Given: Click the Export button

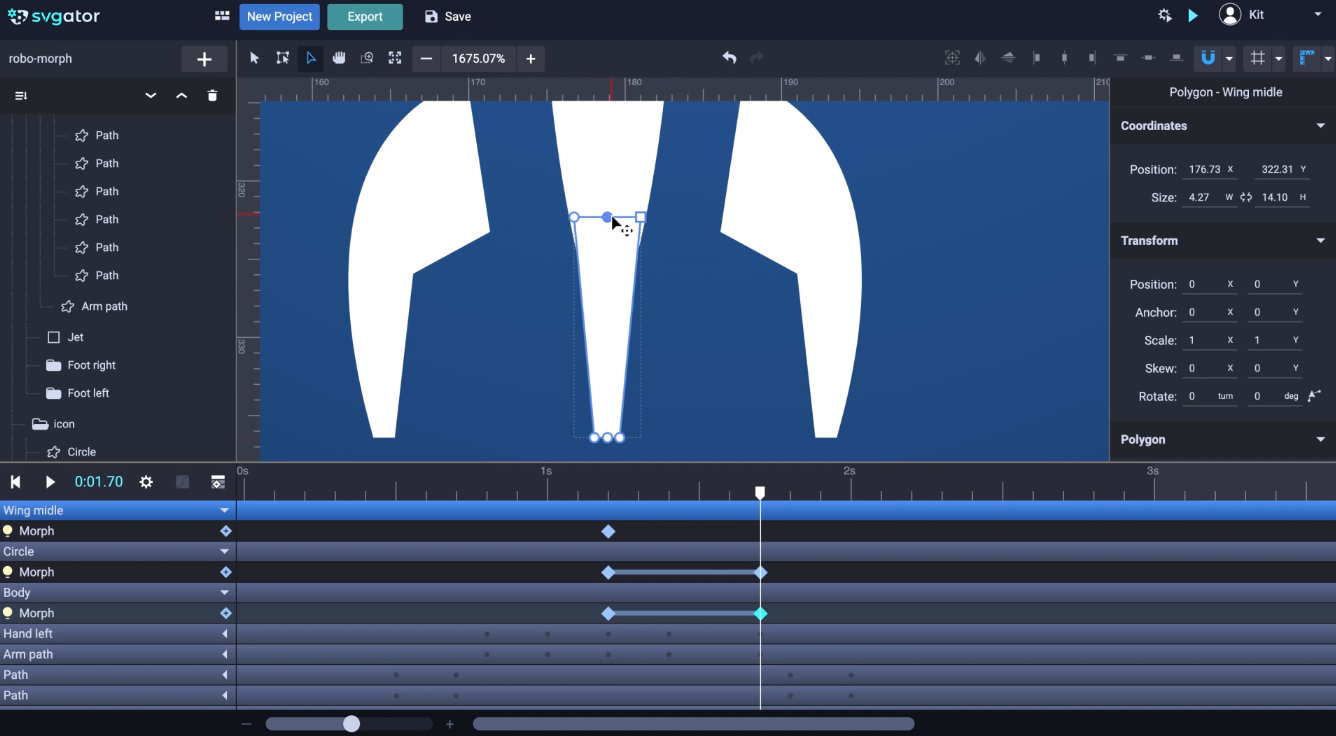Looking at the screenshot, I should [x=365, y=16].
